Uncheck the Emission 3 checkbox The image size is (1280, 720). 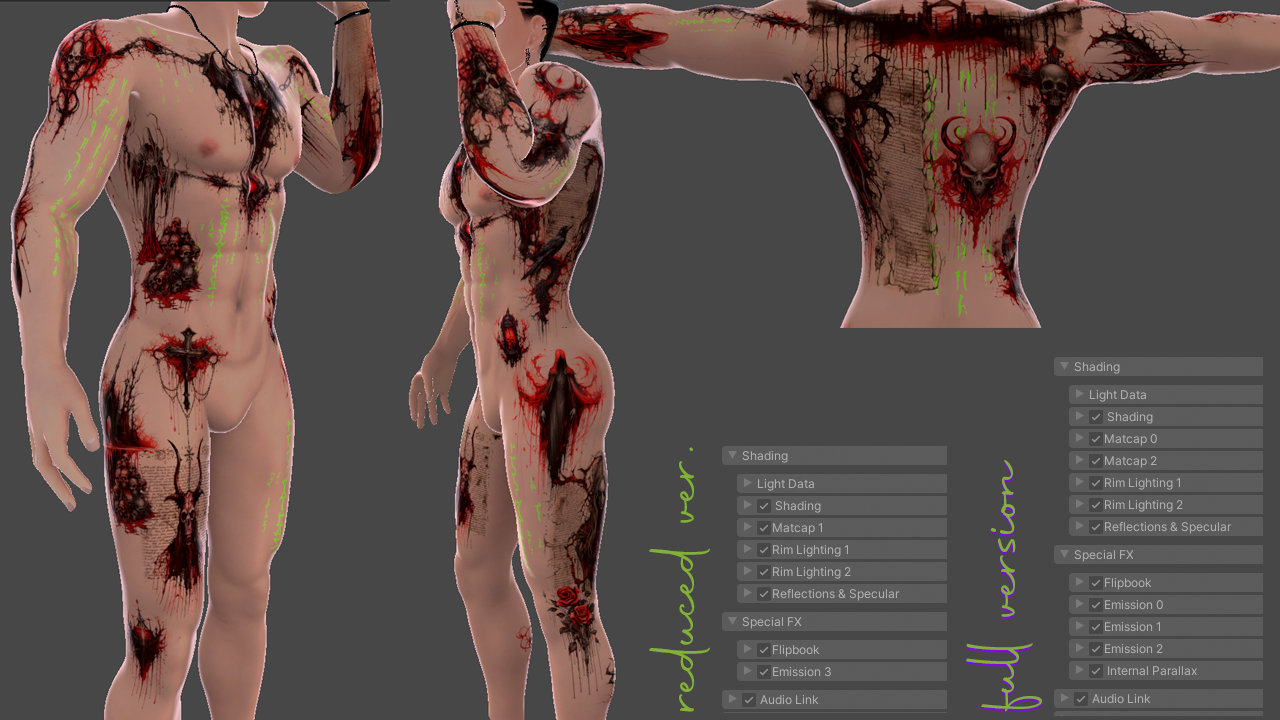click(x=764, y=672)
